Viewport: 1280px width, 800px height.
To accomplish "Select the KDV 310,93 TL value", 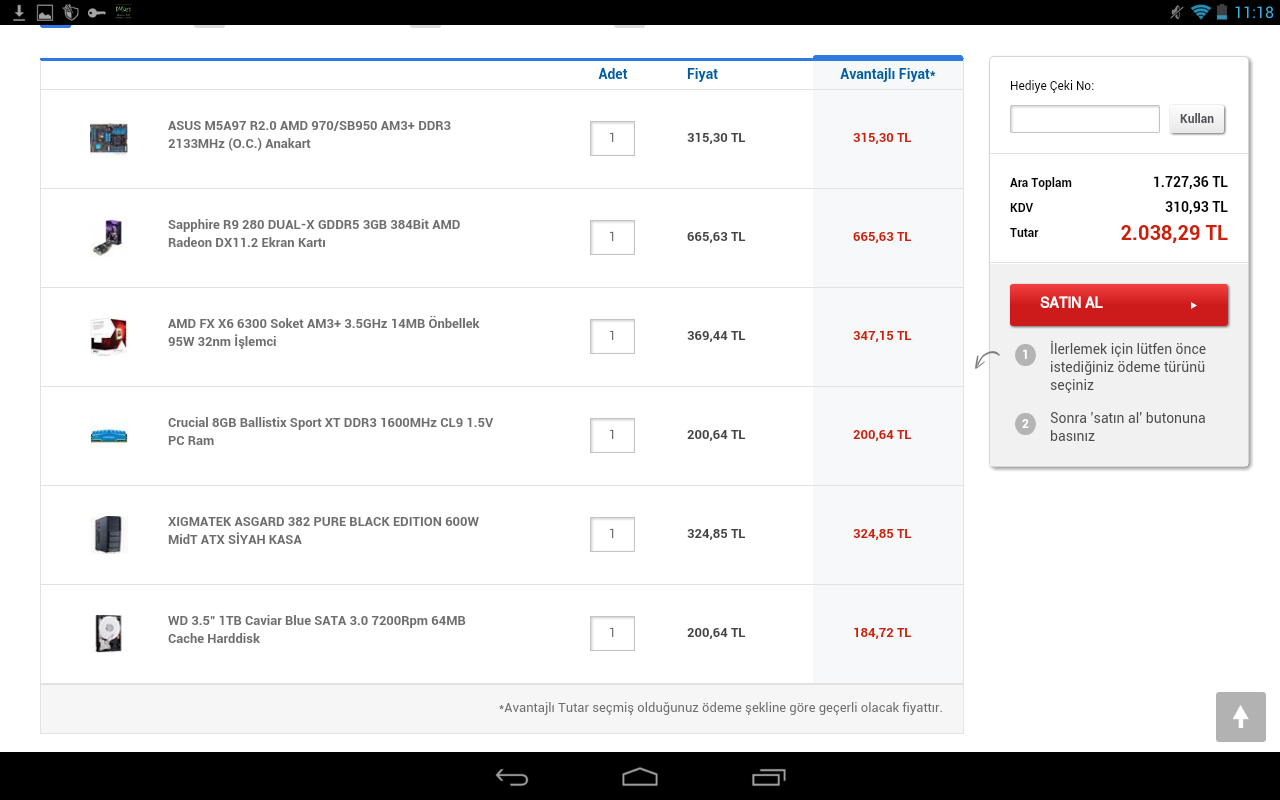I will 1196,207.
